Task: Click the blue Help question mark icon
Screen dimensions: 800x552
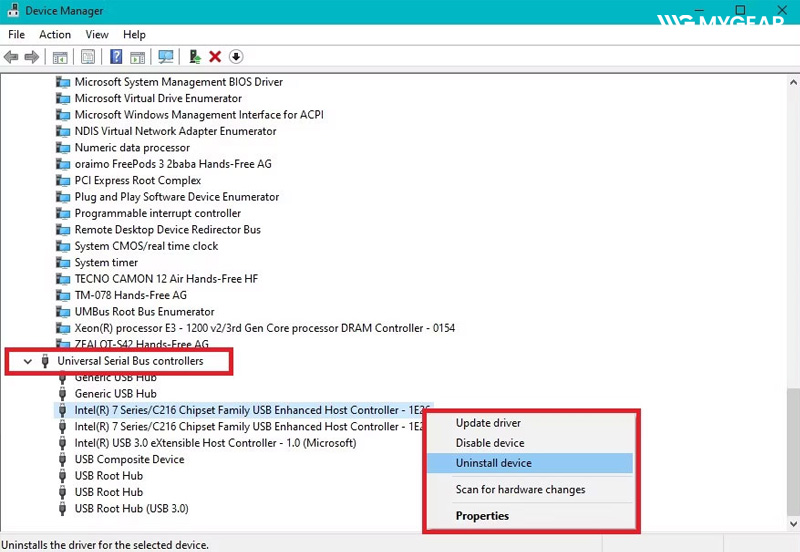Action: (x=116, y=56)
